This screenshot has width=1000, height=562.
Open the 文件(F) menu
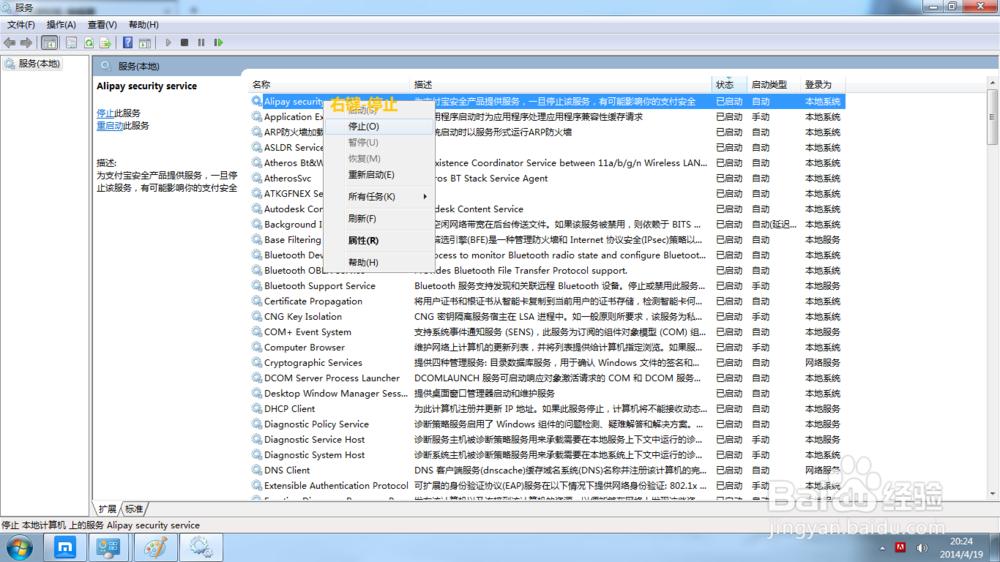pos(21,25)
